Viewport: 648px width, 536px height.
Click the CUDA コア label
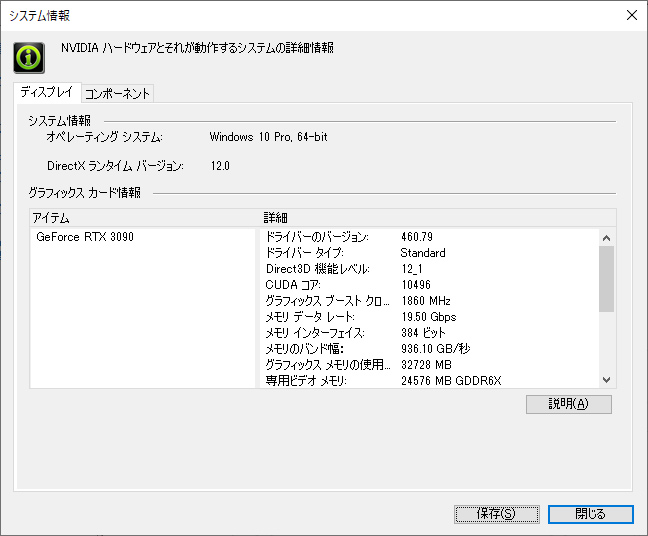[x=293, y=285]
